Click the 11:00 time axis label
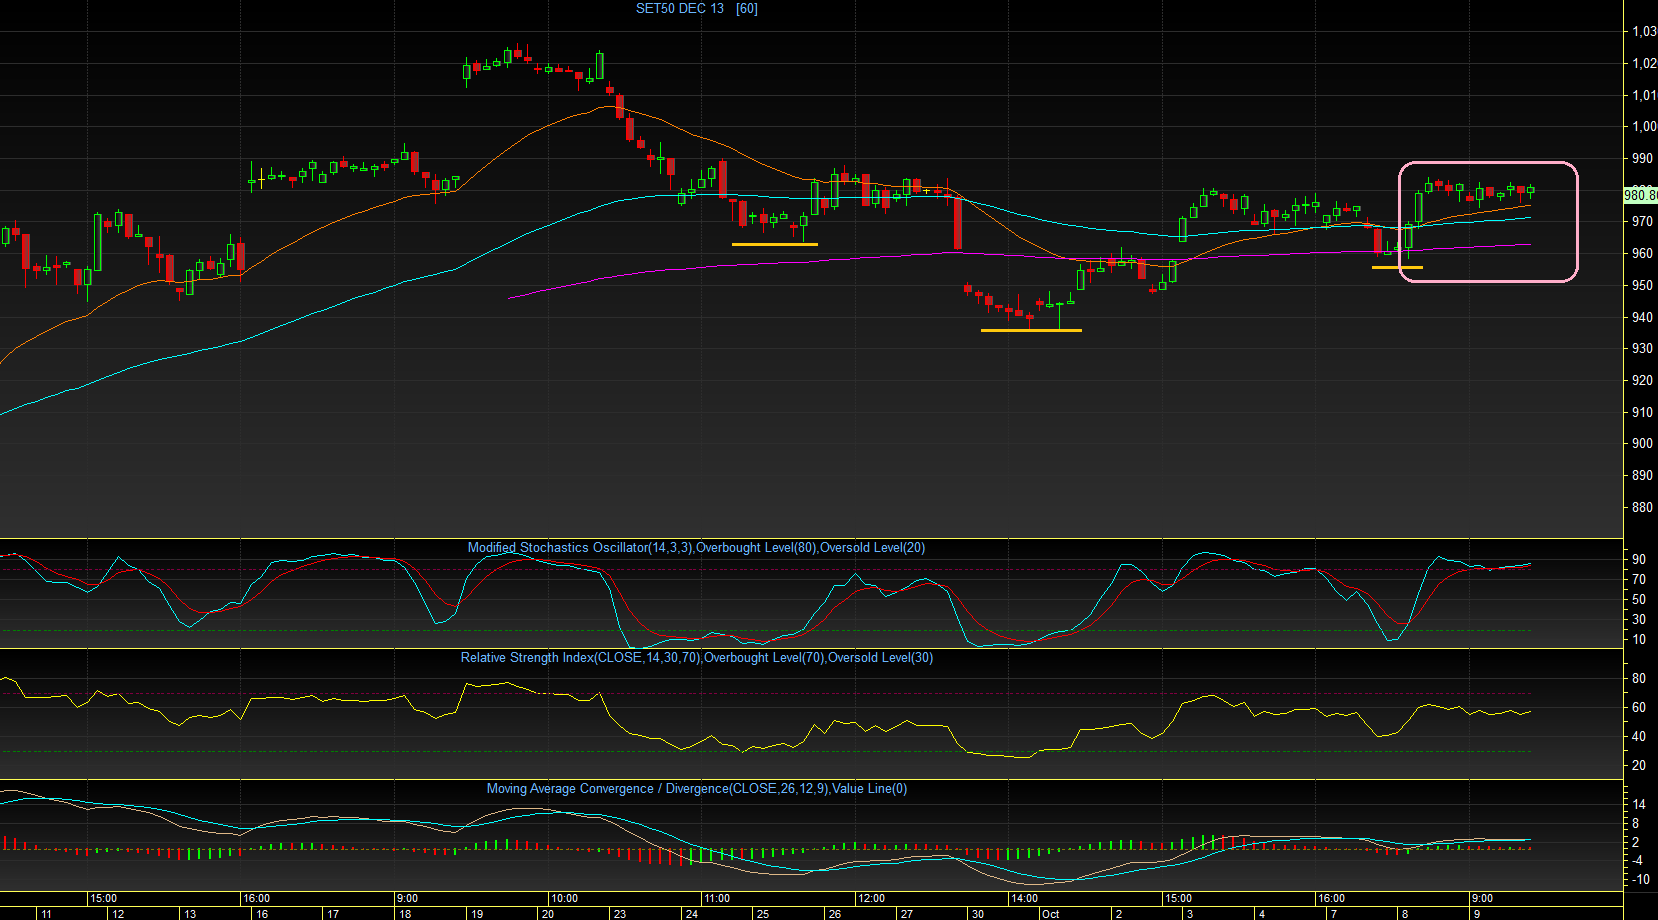 pyautogui.click(x=717, y=898)
